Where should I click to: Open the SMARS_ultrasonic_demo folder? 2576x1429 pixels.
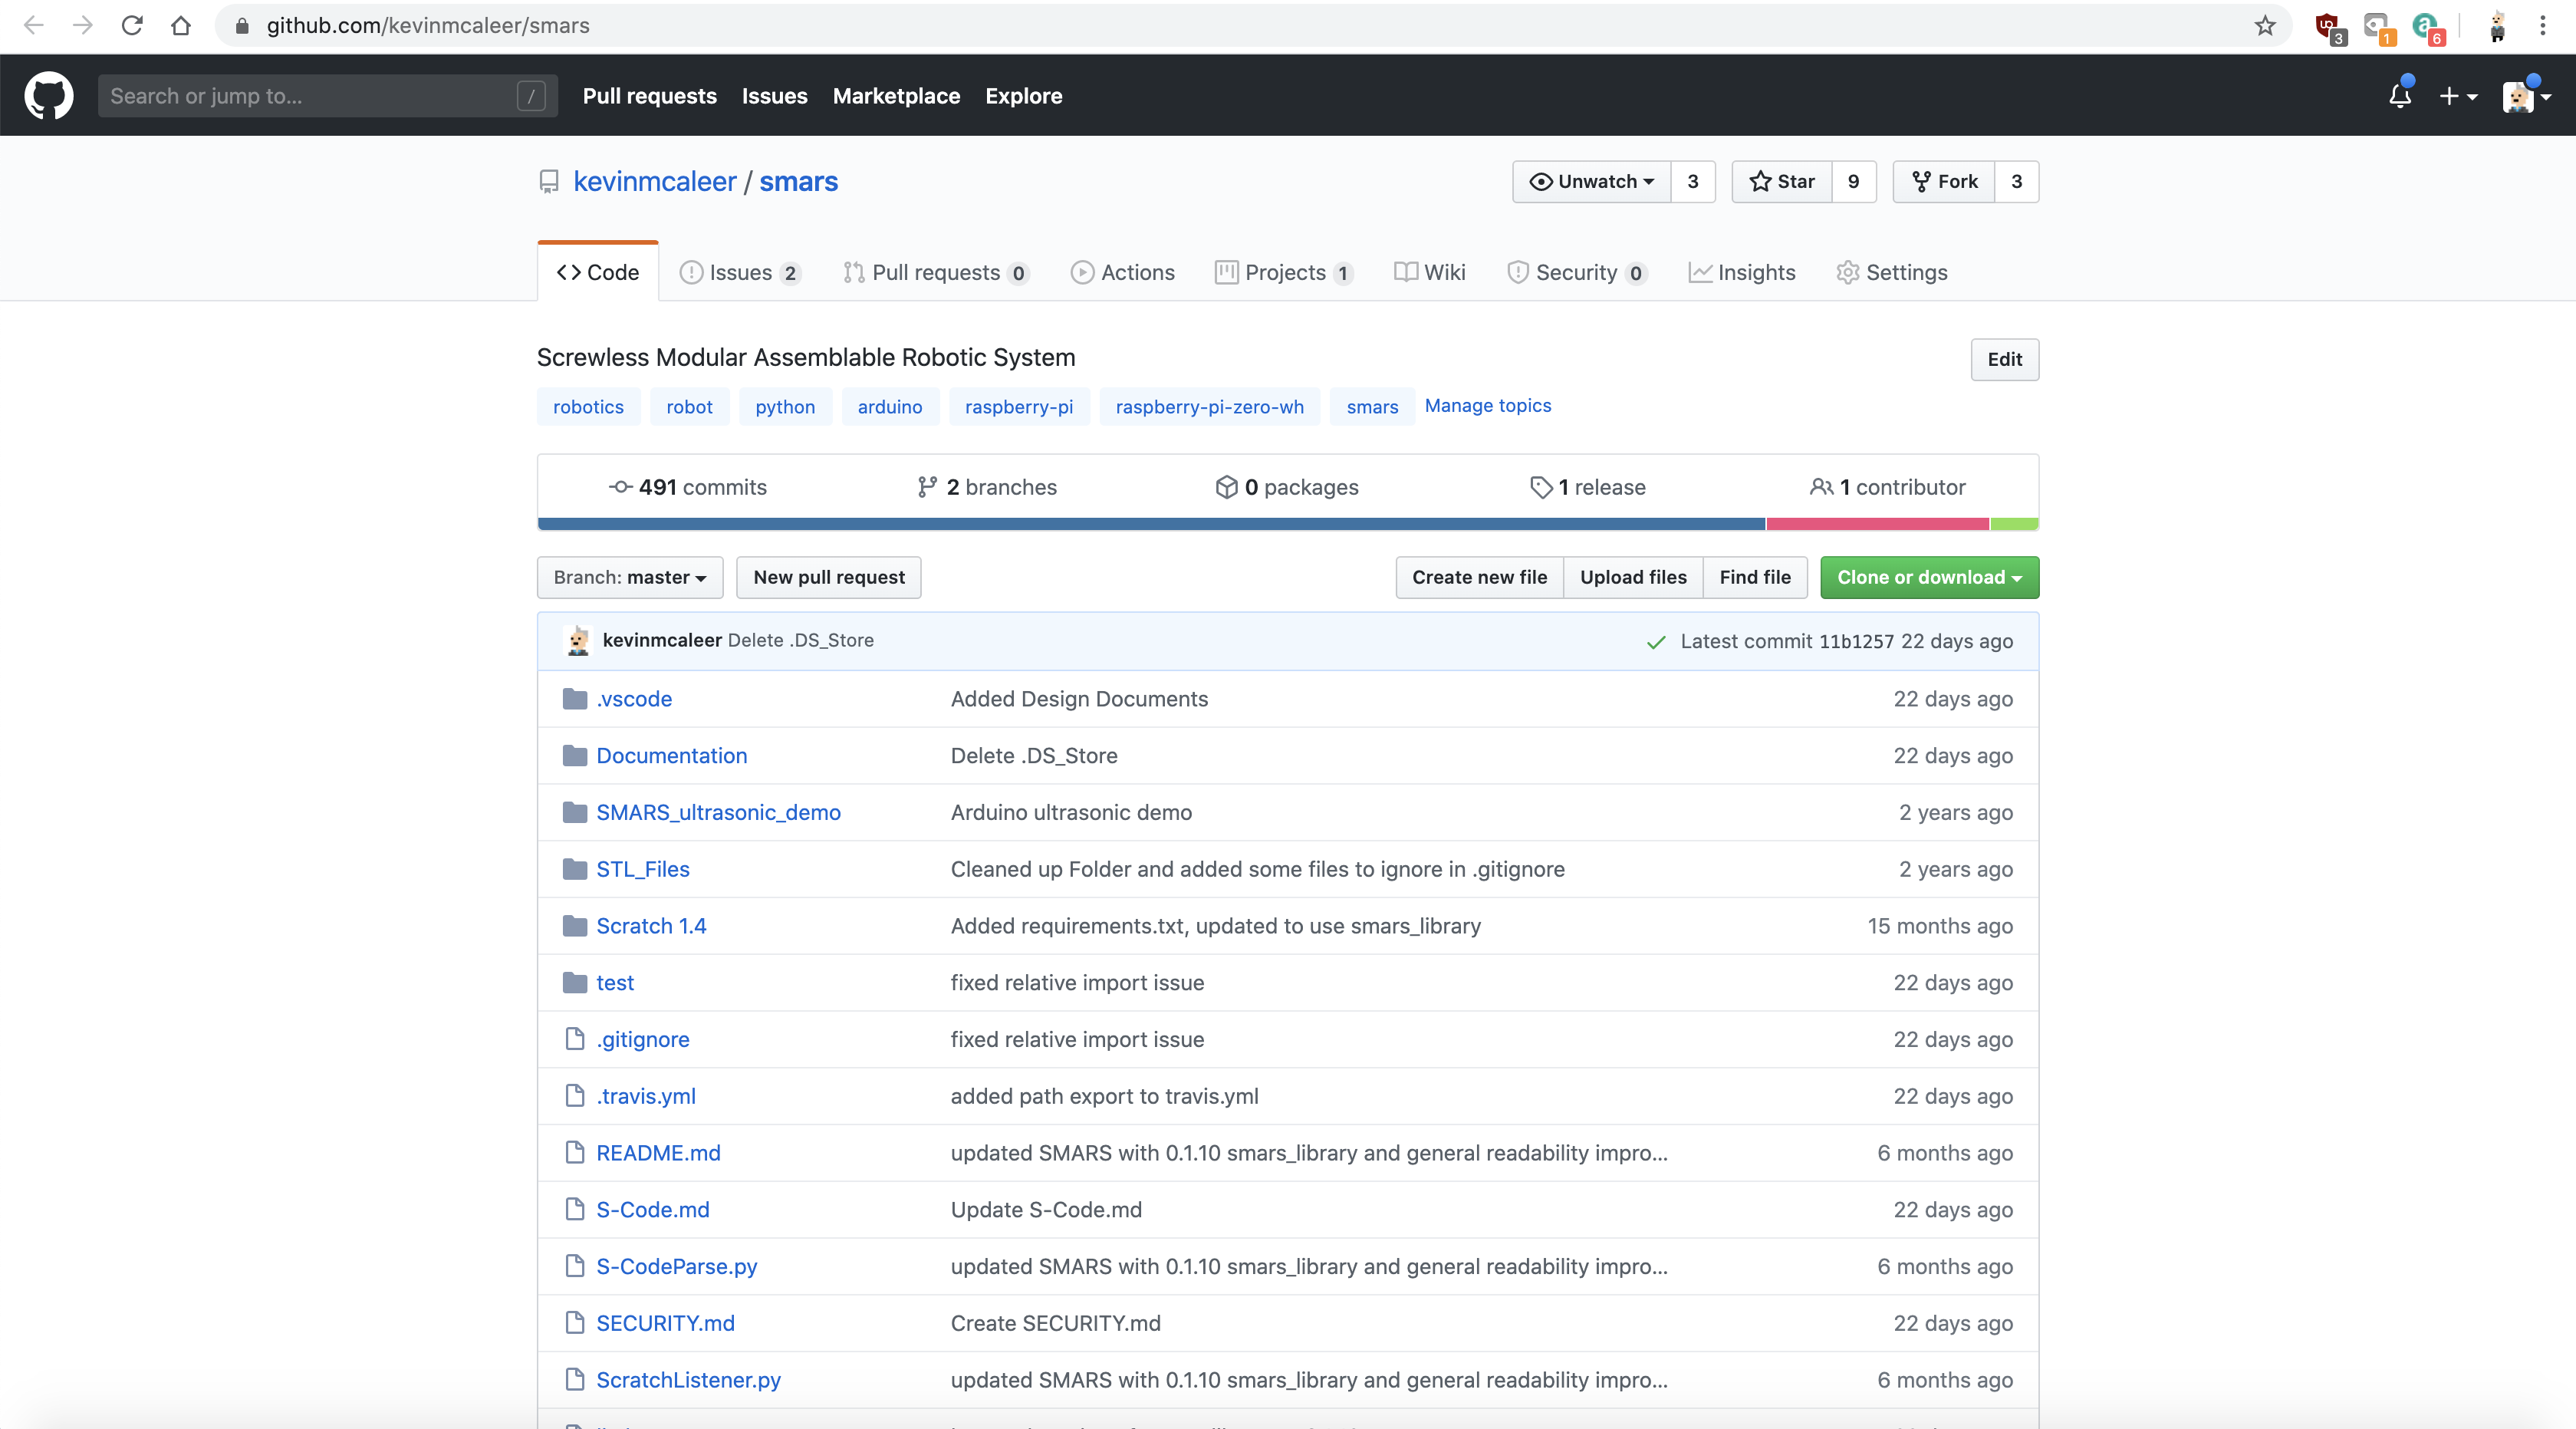(719, 812)
